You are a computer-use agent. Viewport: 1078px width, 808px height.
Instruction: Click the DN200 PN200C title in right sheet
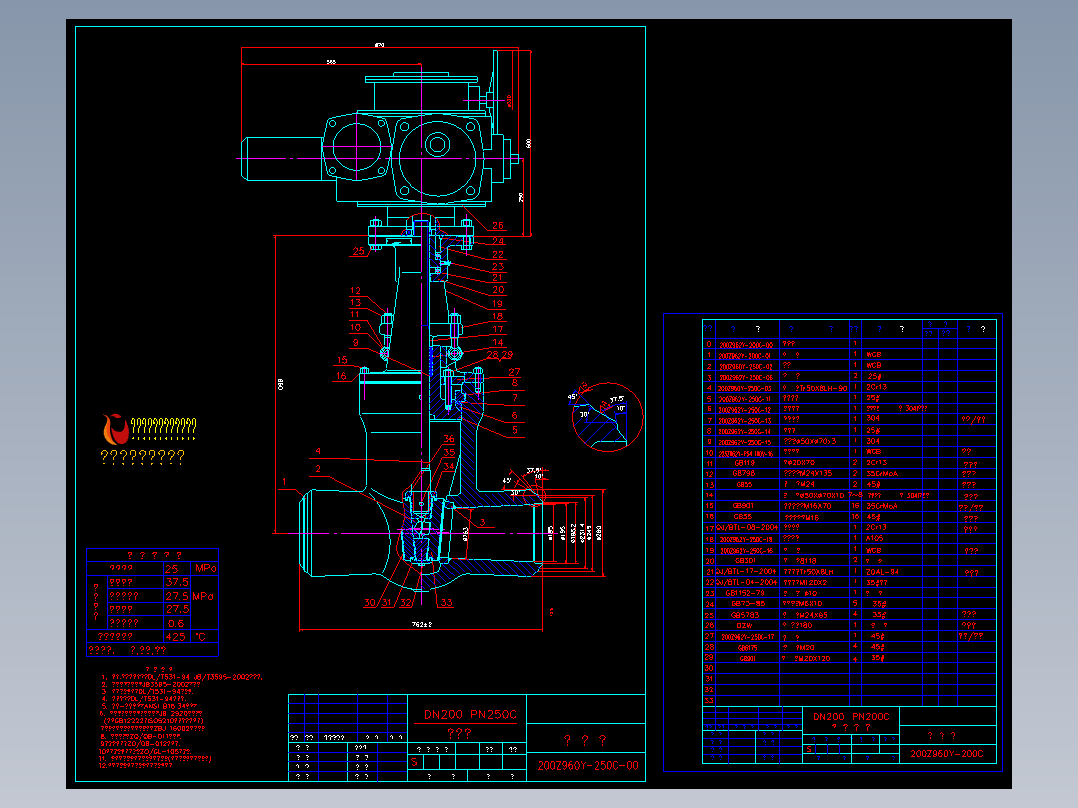pyautogui.click(x=851, y=717)
